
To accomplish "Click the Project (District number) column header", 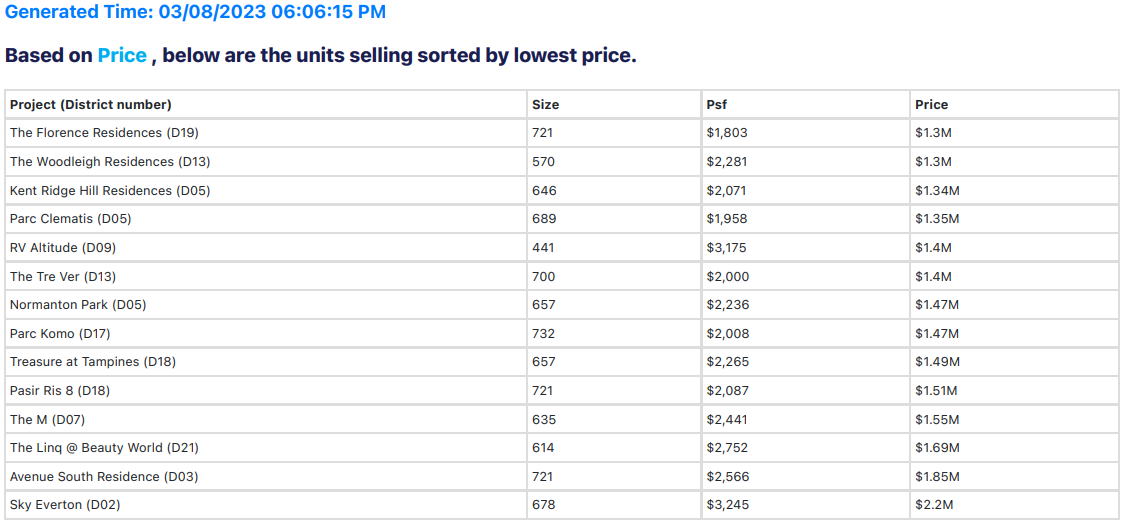I will click(91, 104).
